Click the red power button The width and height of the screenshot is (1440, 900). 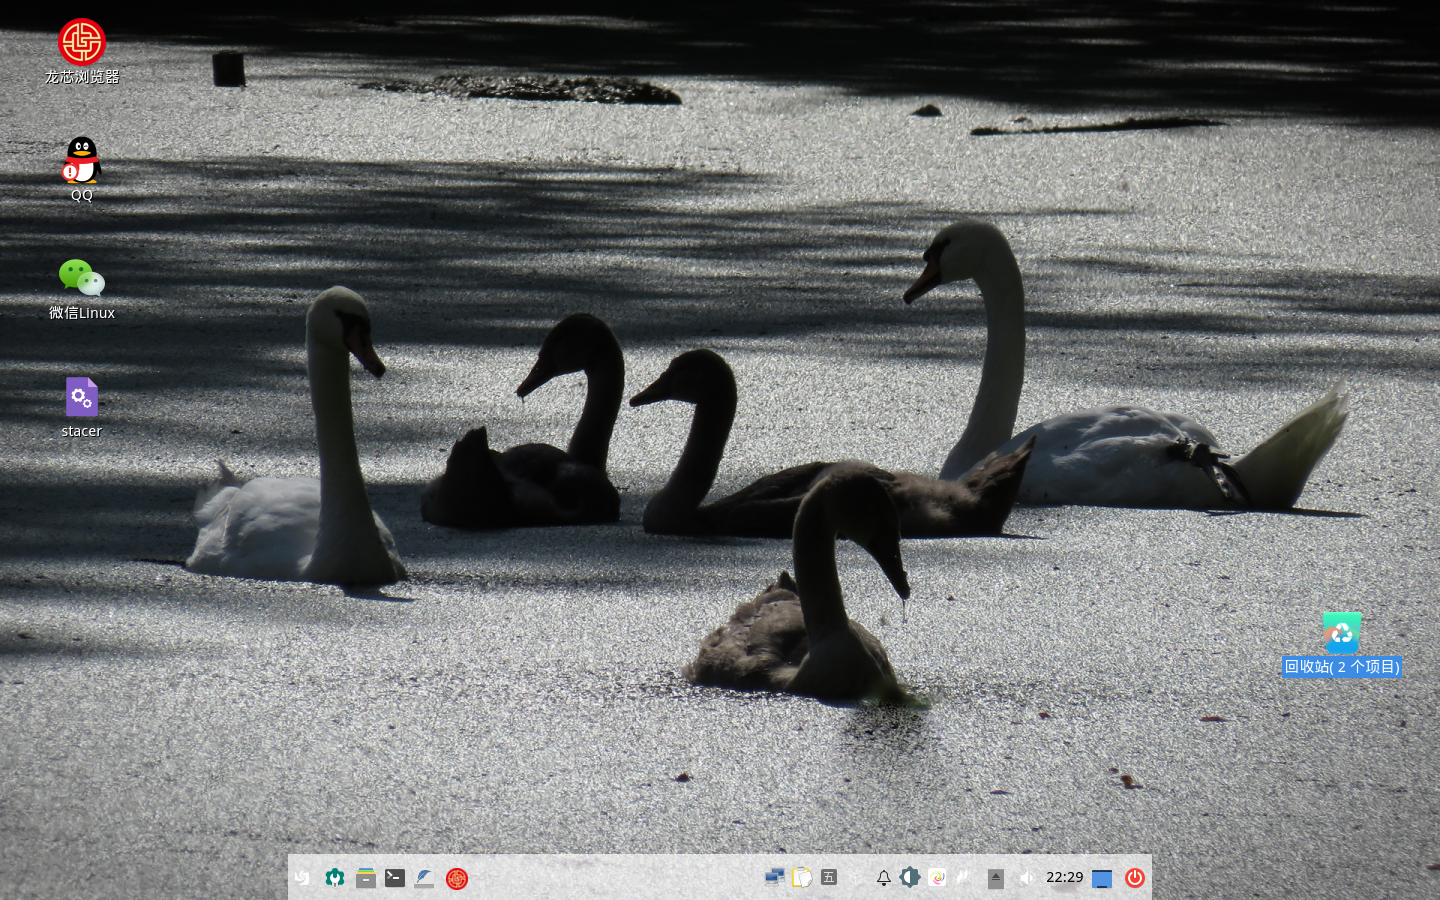[x=1134, y=878]
